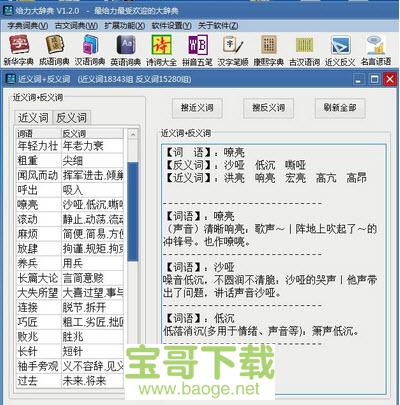
Task: Select the 过去 row
Action: 70,381
